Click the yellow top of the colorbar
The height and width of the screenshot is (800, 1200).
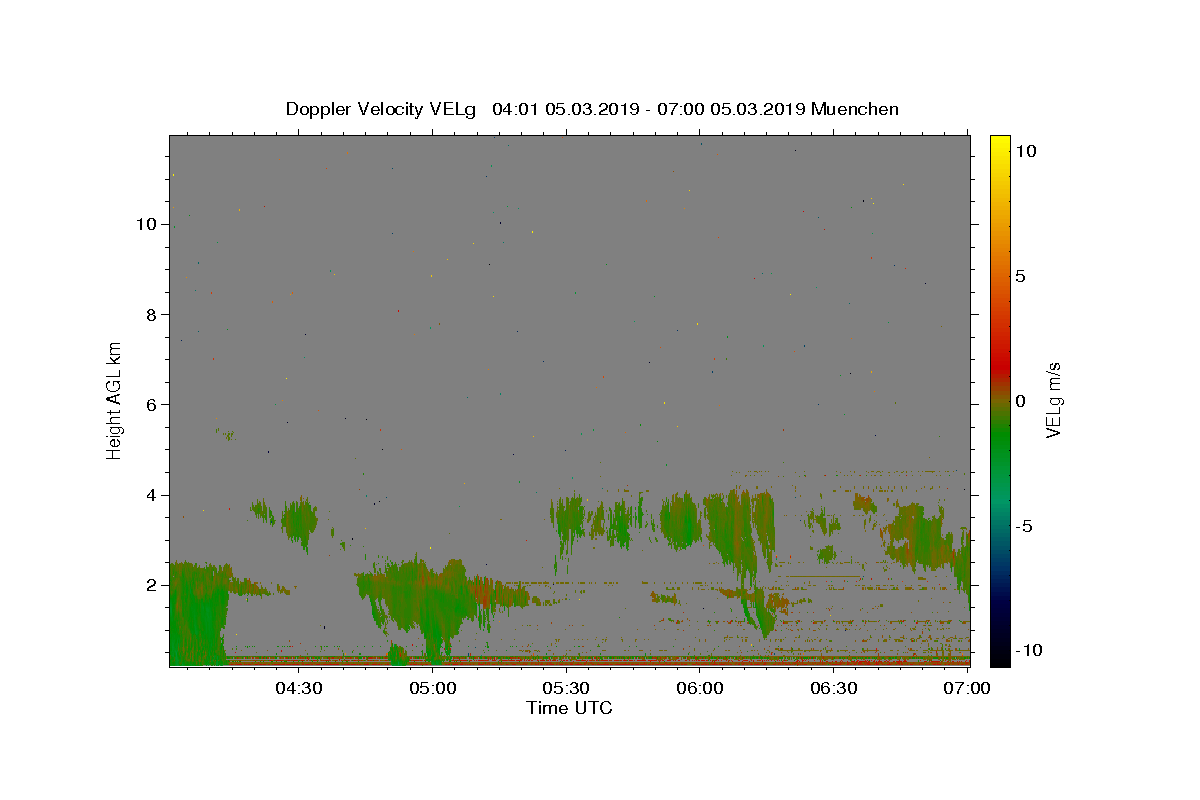1000,142
